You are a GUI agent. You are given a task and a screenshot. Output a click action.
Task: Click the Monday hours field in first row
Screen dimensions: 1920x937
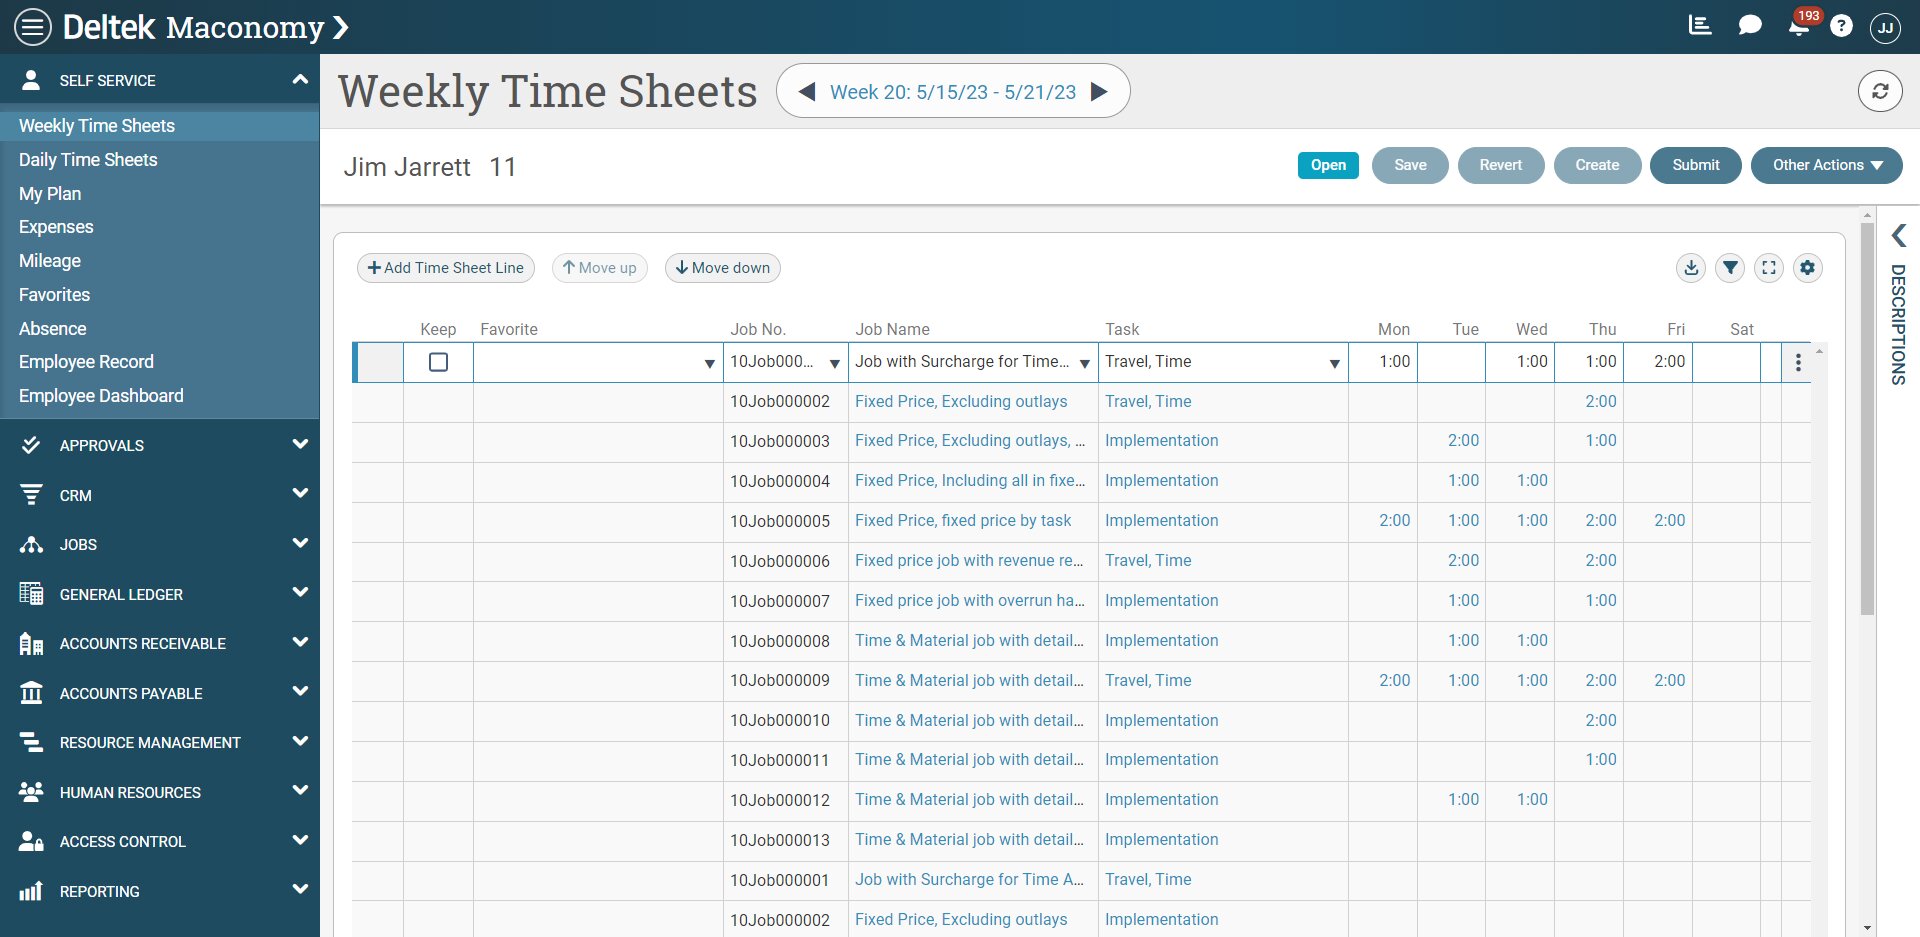click(x=1382, y=362)
